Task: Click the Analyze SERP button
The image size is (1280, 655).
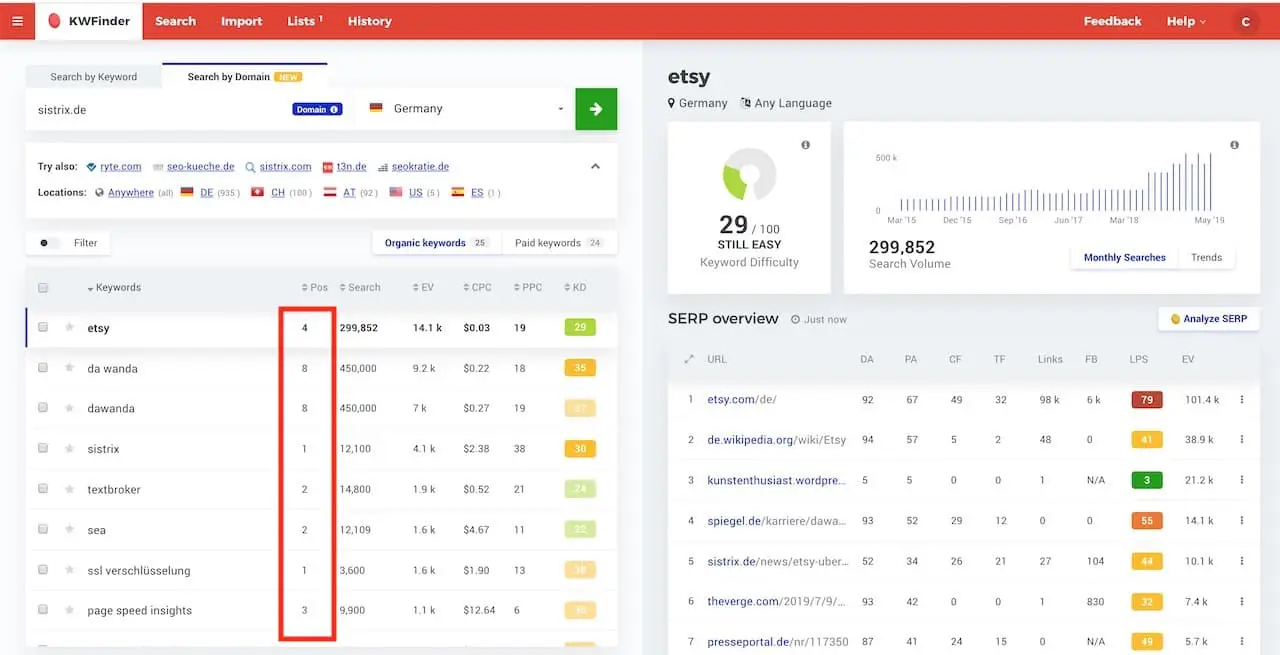Action: [x=1208, y=319]
